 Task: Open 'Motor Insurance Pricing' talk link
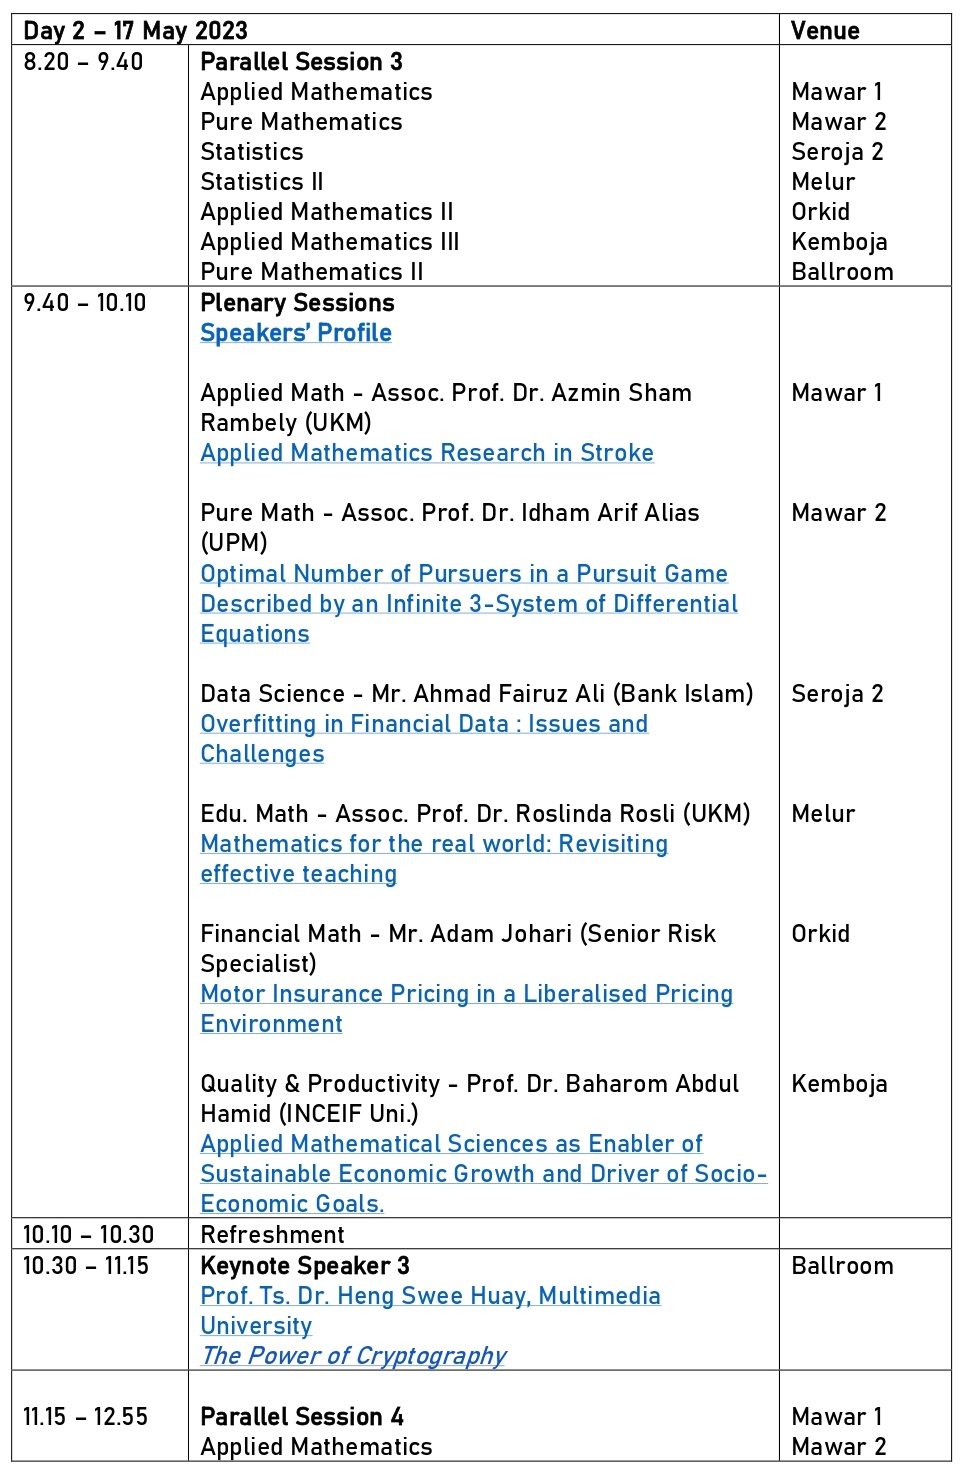pyautogui.click(x=466, y=994)
